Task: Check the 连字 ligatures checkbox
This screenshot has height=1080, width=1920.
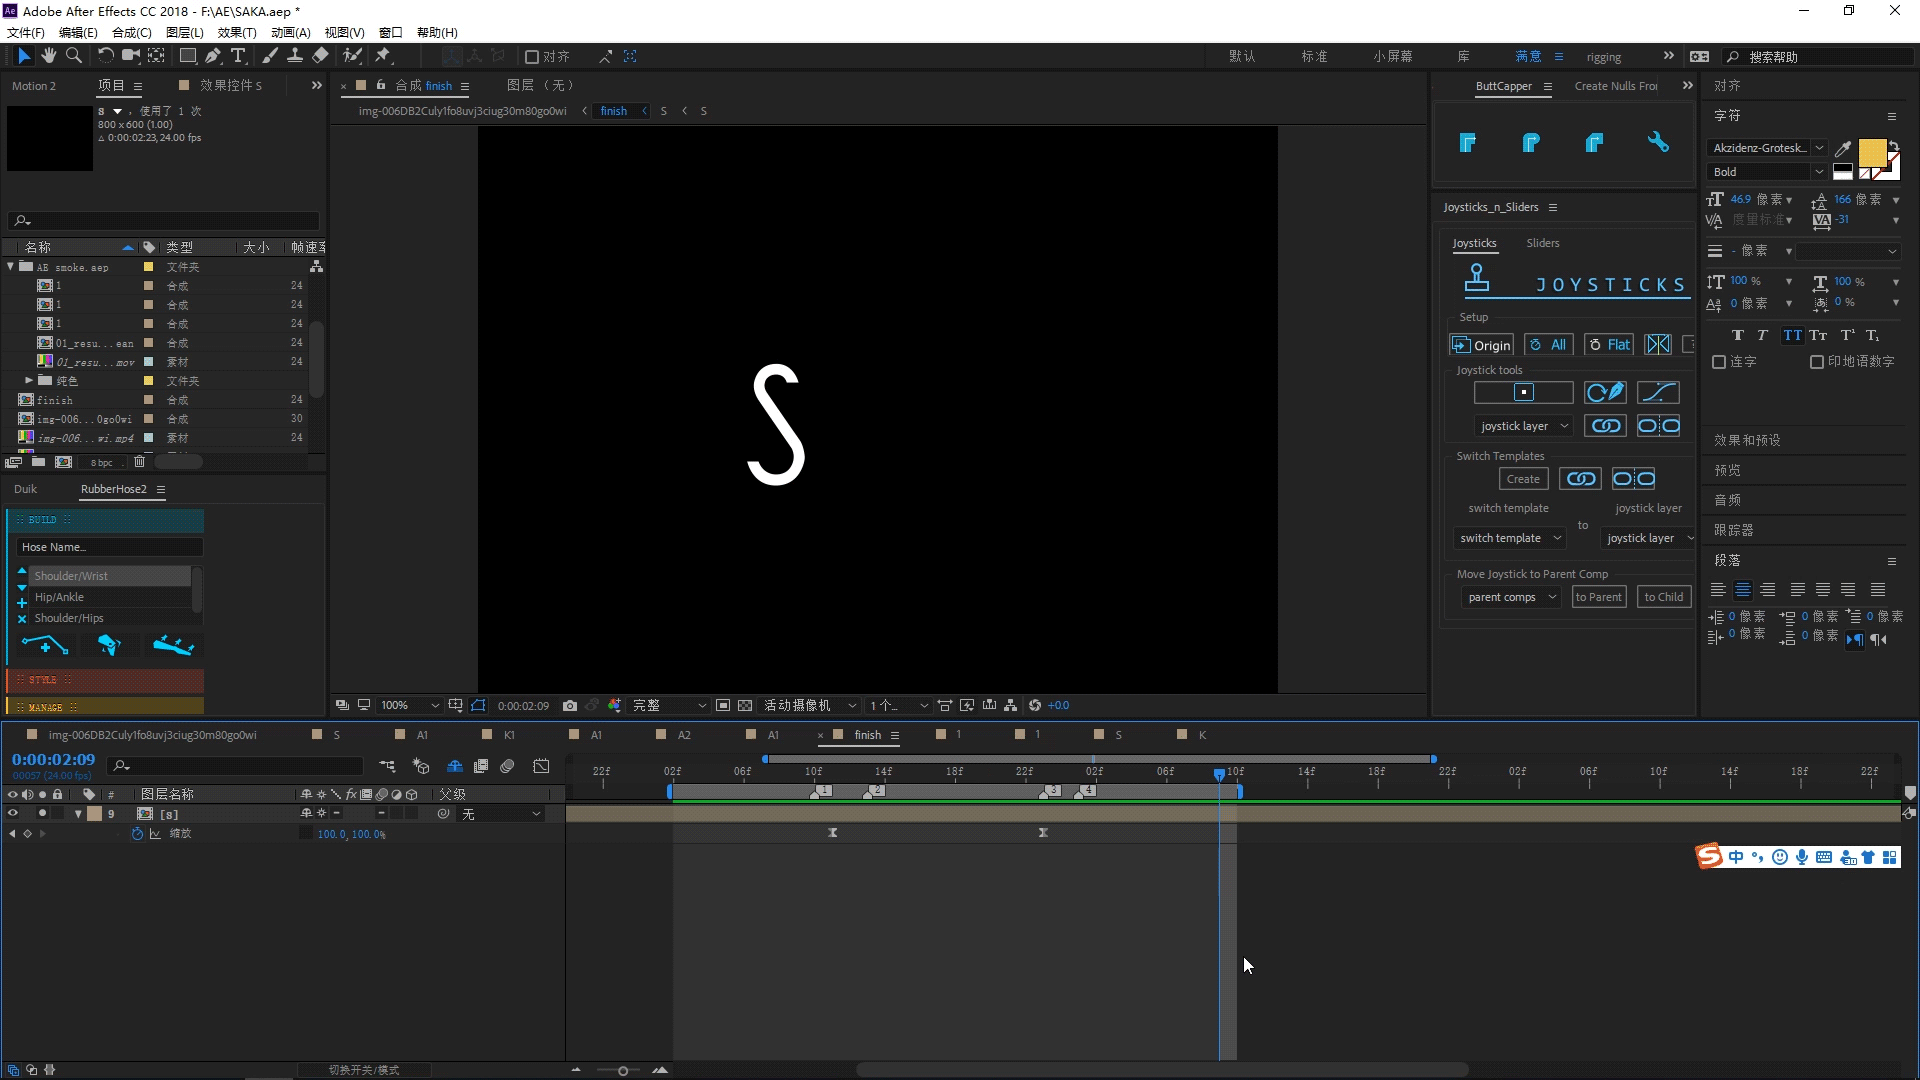Action: click(x=1719, y=362)
